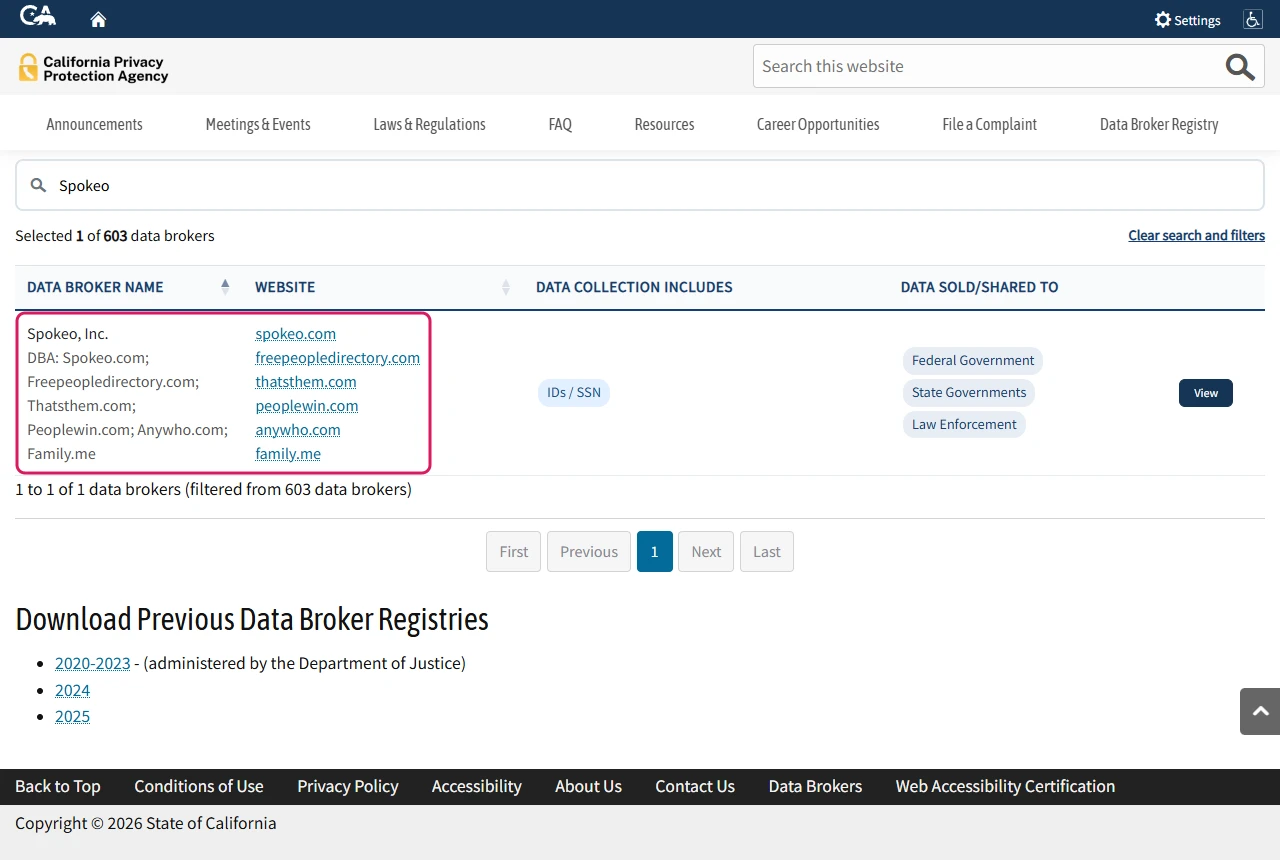Viewport: 1280px width, 860px height.
Task: Click the View button for Spokeo
Action: click(1206, 393)
